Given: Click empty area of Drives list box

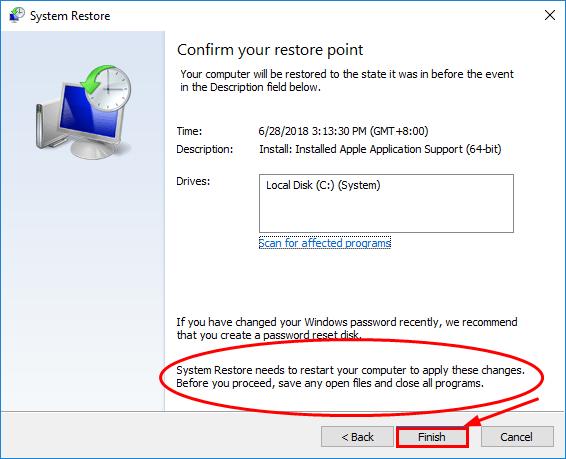Looking at the screenshot, I should (x=386, y=213).
